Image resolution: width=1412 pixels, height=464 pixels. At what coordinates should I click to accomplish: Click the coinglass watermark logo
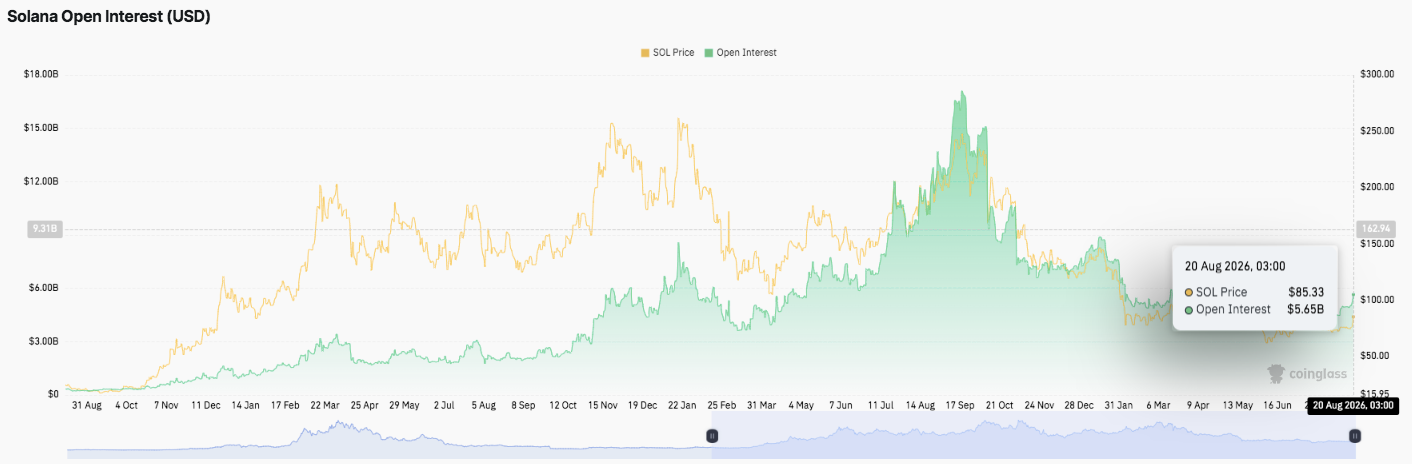pos(1307,374)
